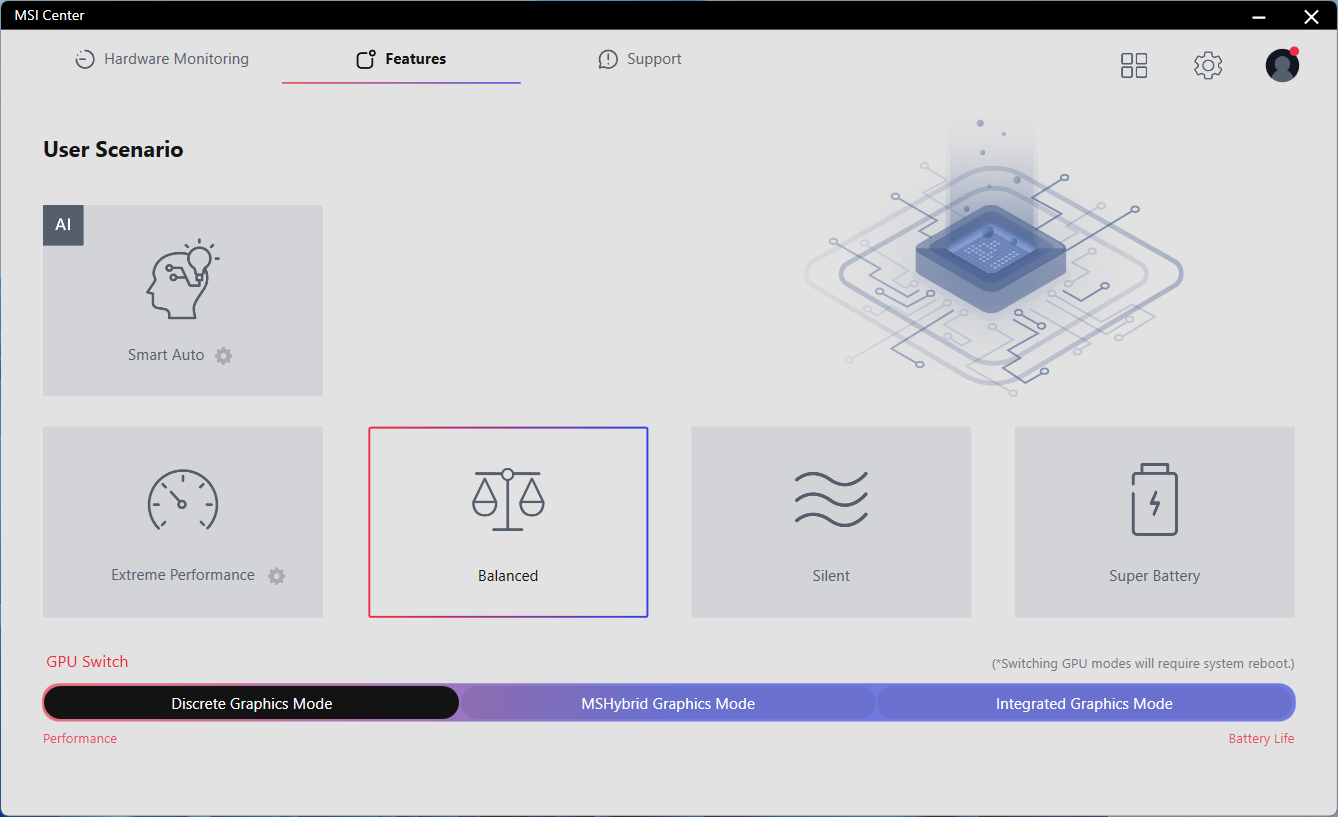Click the Features tab icon
This screenshot has width=1338, height=817.
[366, 59]
